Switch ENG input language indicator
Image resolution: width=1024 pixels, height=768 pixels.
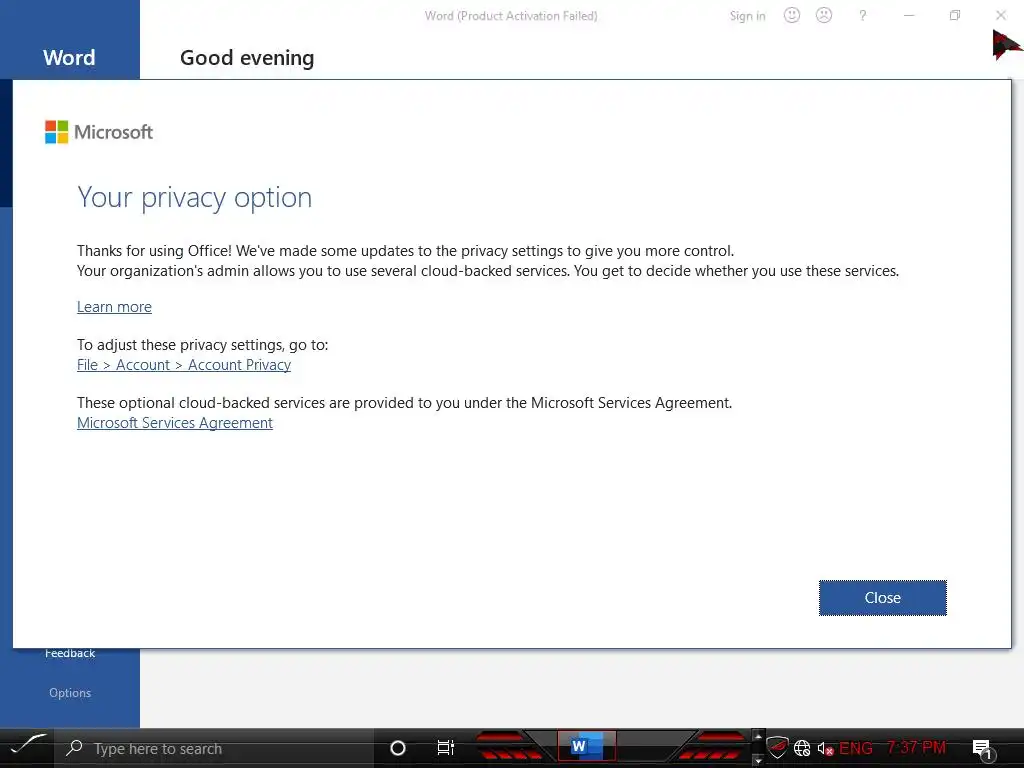tap(856, 748)
